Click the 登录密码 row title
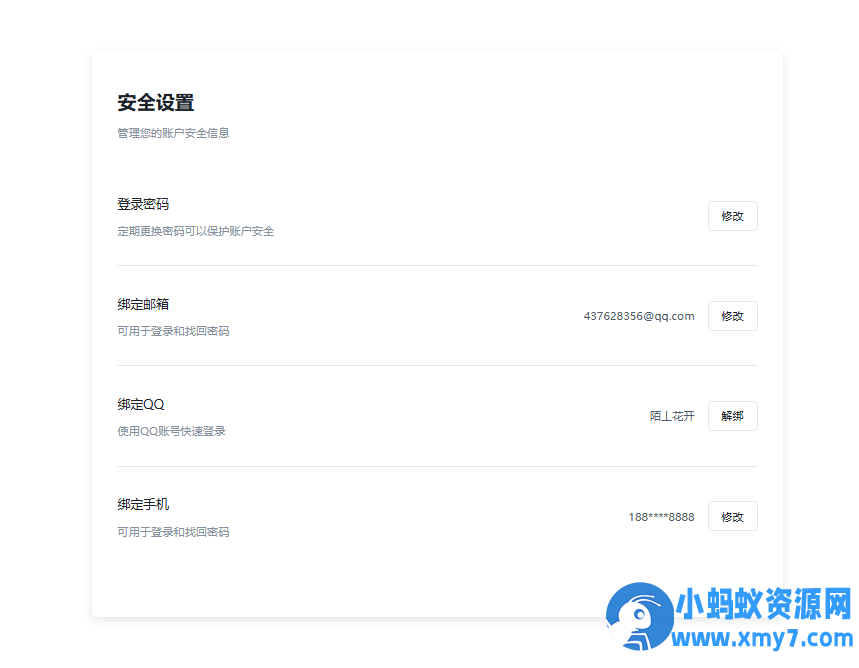This screenshot has height=668, width=859. point(143,204)
